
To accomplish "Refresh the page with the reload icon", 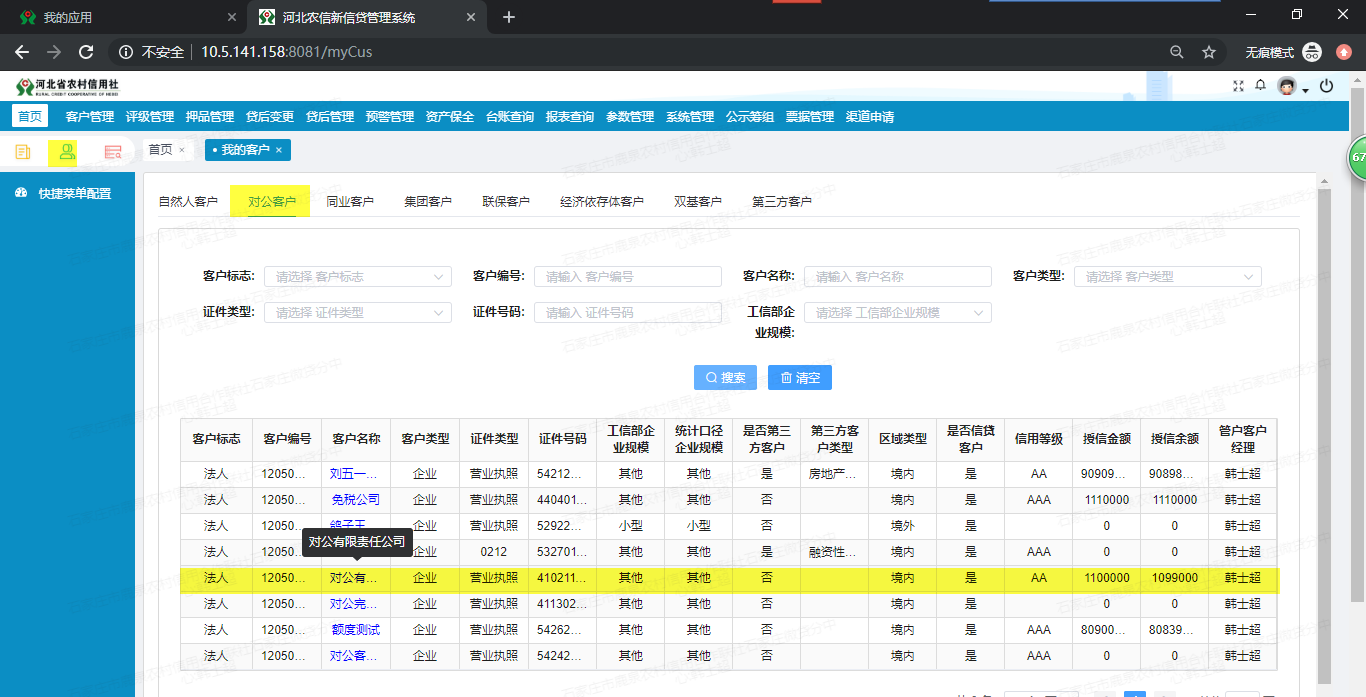I will coord(85,51).
